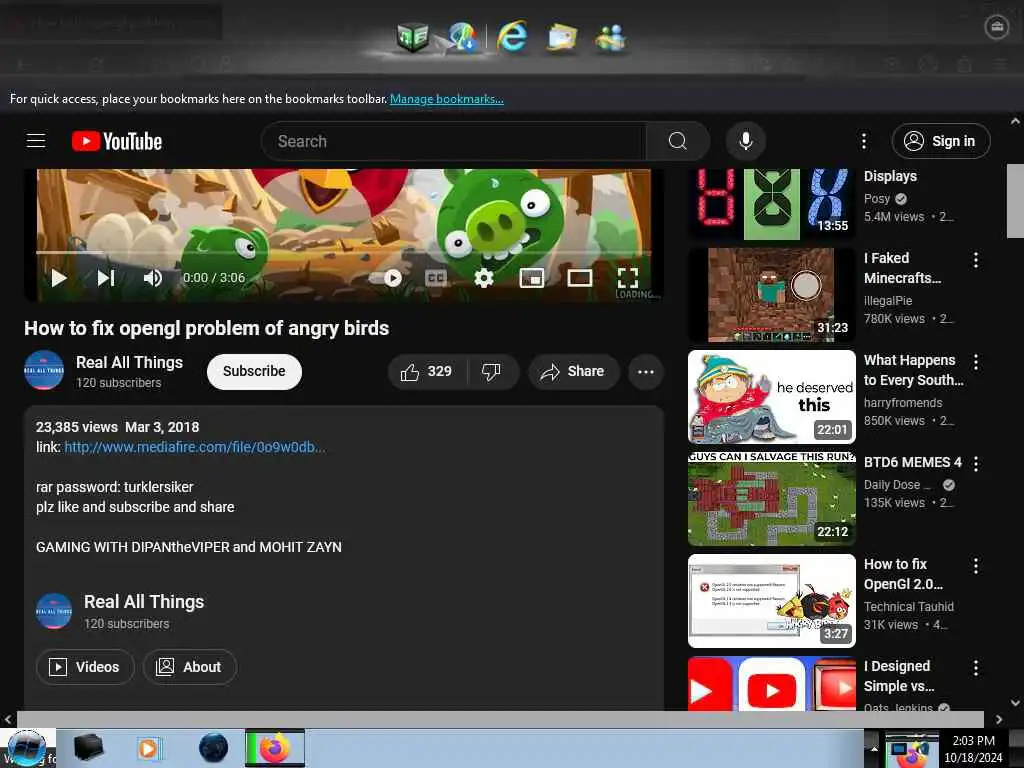Viewport: 1024px width, 768px height.
Task: Open the Windows Start orb
Action: (27, 748)
